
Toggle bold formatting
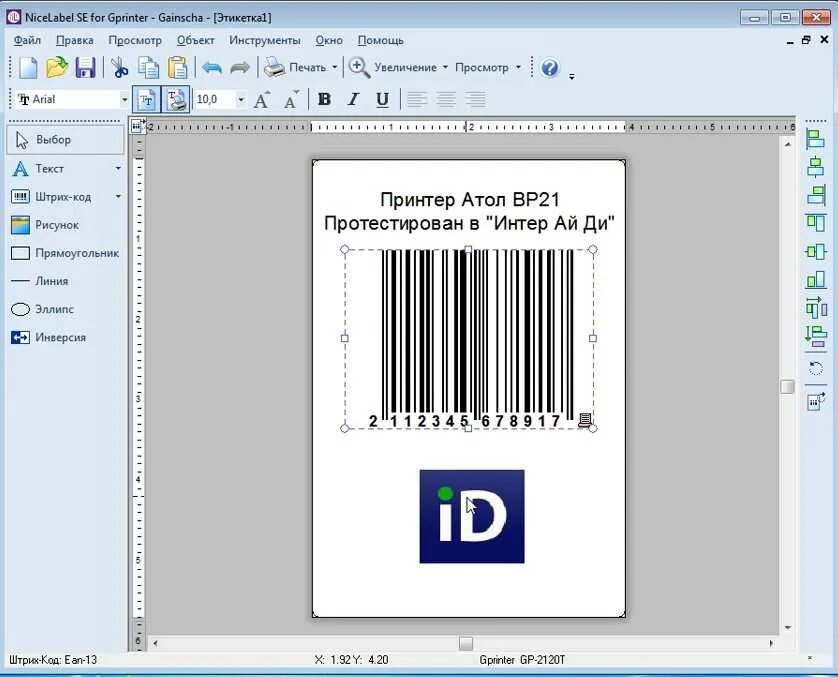[x=324, y=99]
